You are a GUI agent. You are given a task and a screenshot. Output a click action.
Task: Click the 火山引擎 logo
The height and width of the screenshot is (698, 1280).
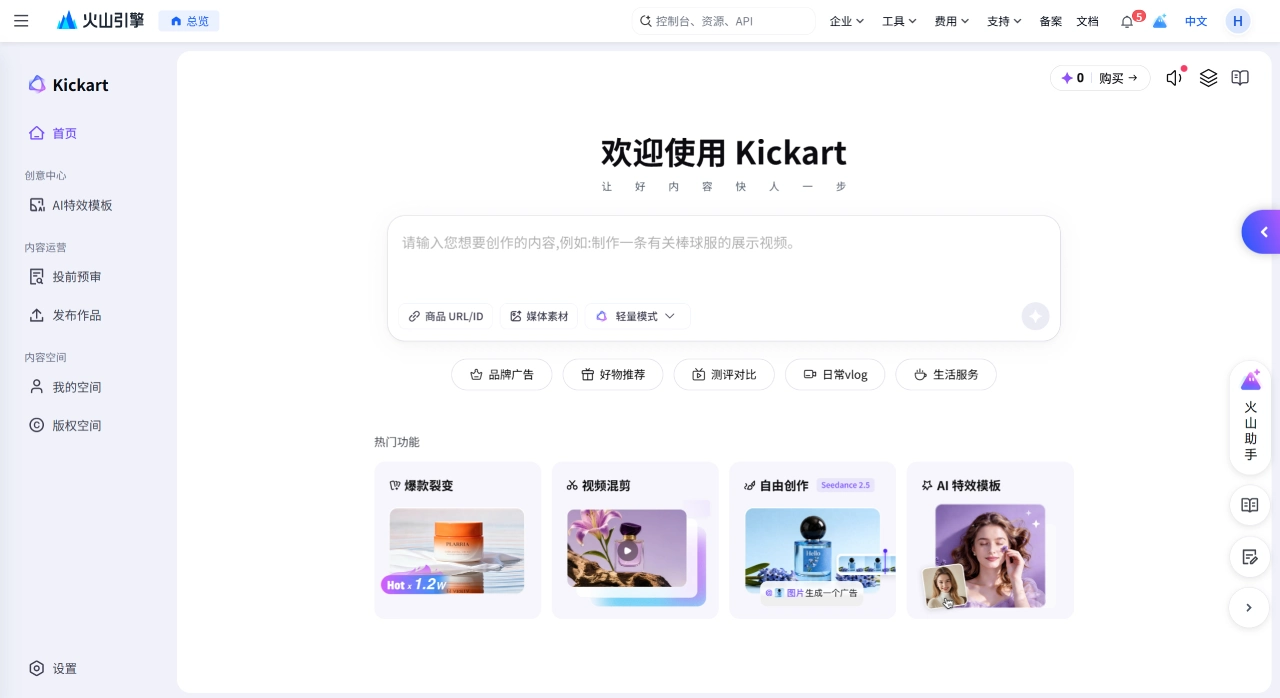(100, 21)
